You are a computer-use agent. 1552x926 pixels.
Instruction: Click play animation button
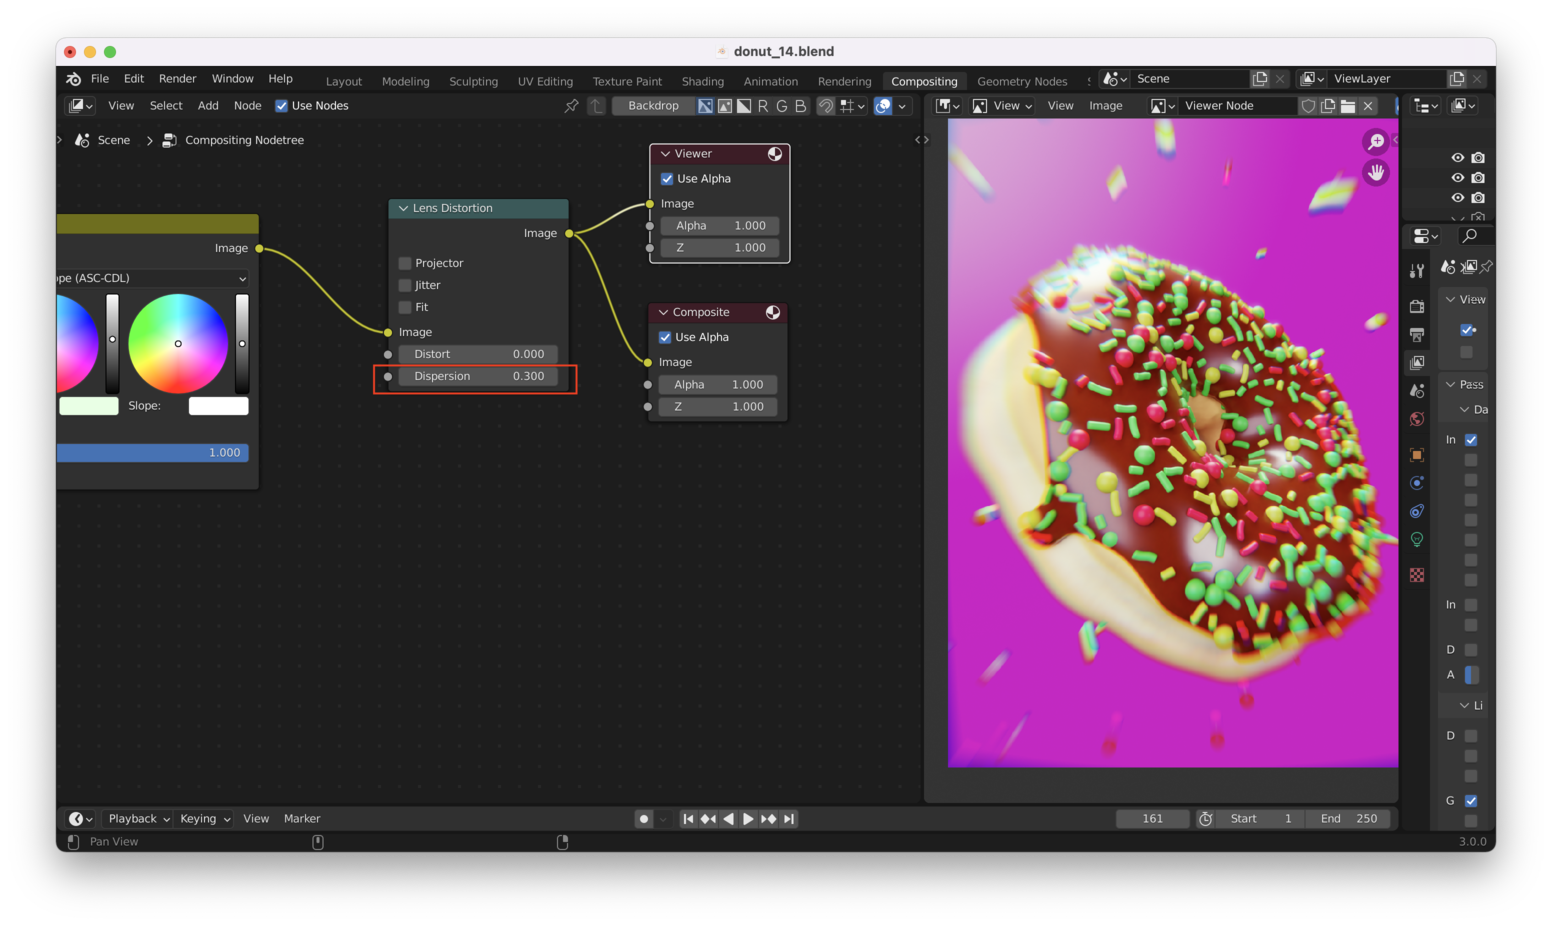(x=748, y=819)
